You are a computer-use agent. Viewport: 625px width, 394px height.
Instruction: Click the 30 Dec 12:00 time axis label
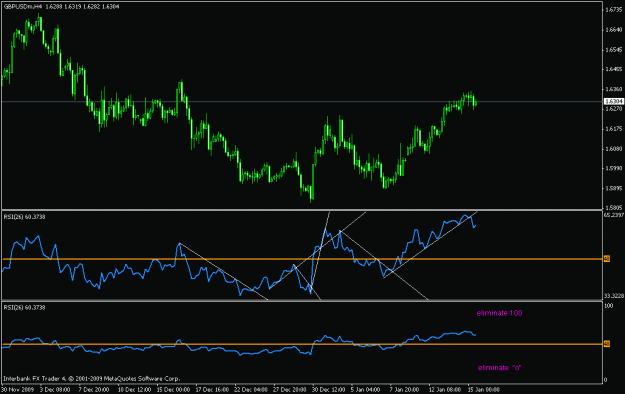tap(328, 389)
